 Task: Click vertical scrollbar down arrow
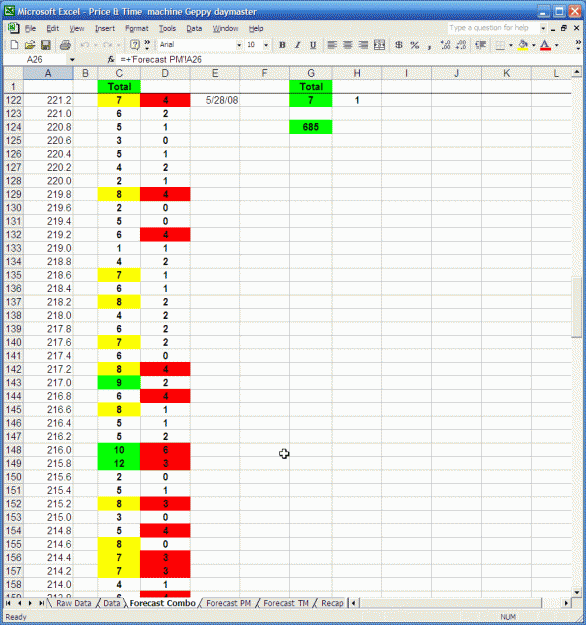(x=576, y=592)
